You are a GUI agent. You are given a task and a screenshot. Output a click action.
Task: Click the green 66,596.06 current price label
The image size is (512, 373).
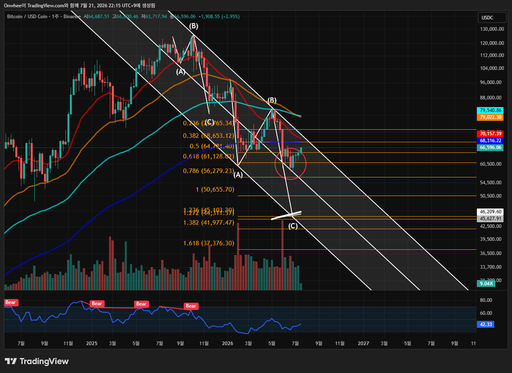(x=490, y=147)
